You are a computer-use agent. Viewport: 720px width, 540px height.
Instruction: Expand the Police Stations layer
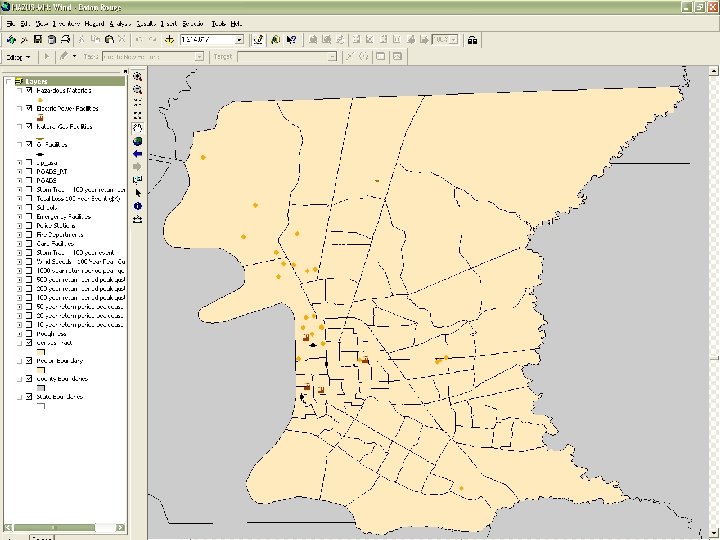pyautogui.click(x=20, y=225)
